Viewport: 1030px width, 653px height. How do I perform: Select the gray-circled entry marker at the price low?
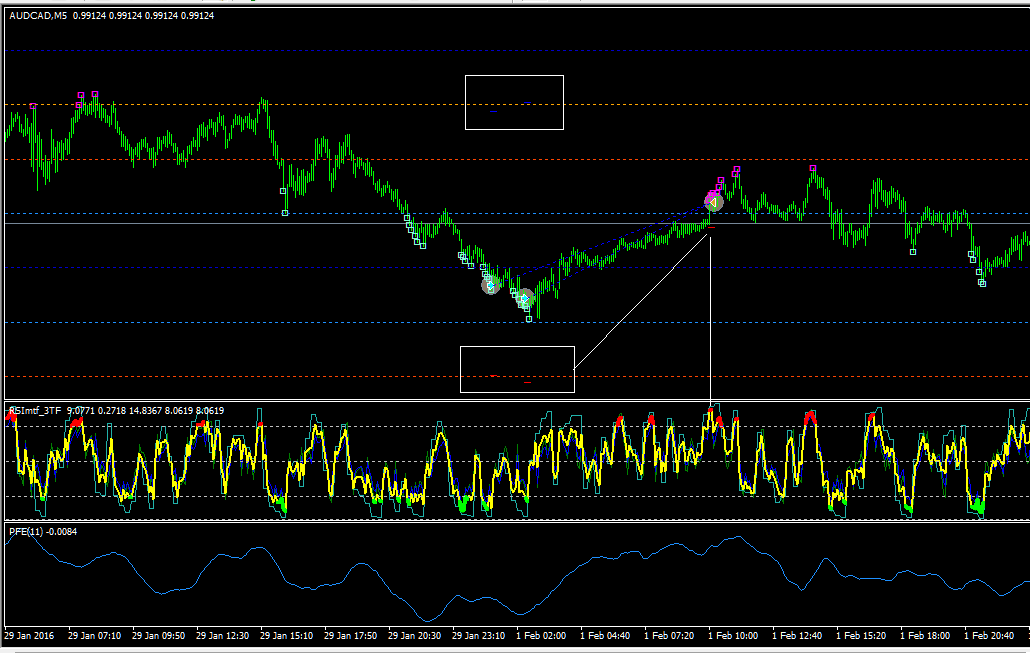[524, 298]
